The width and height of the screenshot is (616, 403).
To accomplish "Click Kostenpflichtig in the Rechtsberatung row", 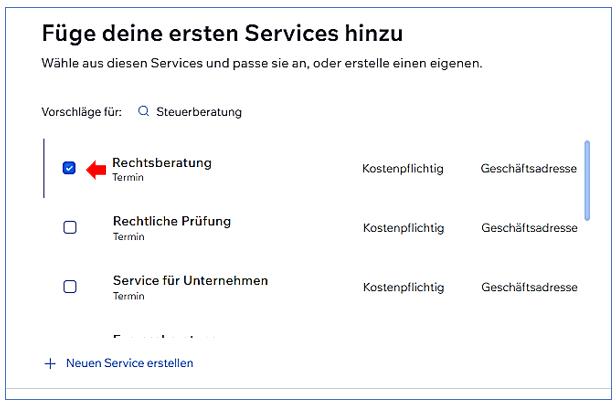I will click(402, 169).
